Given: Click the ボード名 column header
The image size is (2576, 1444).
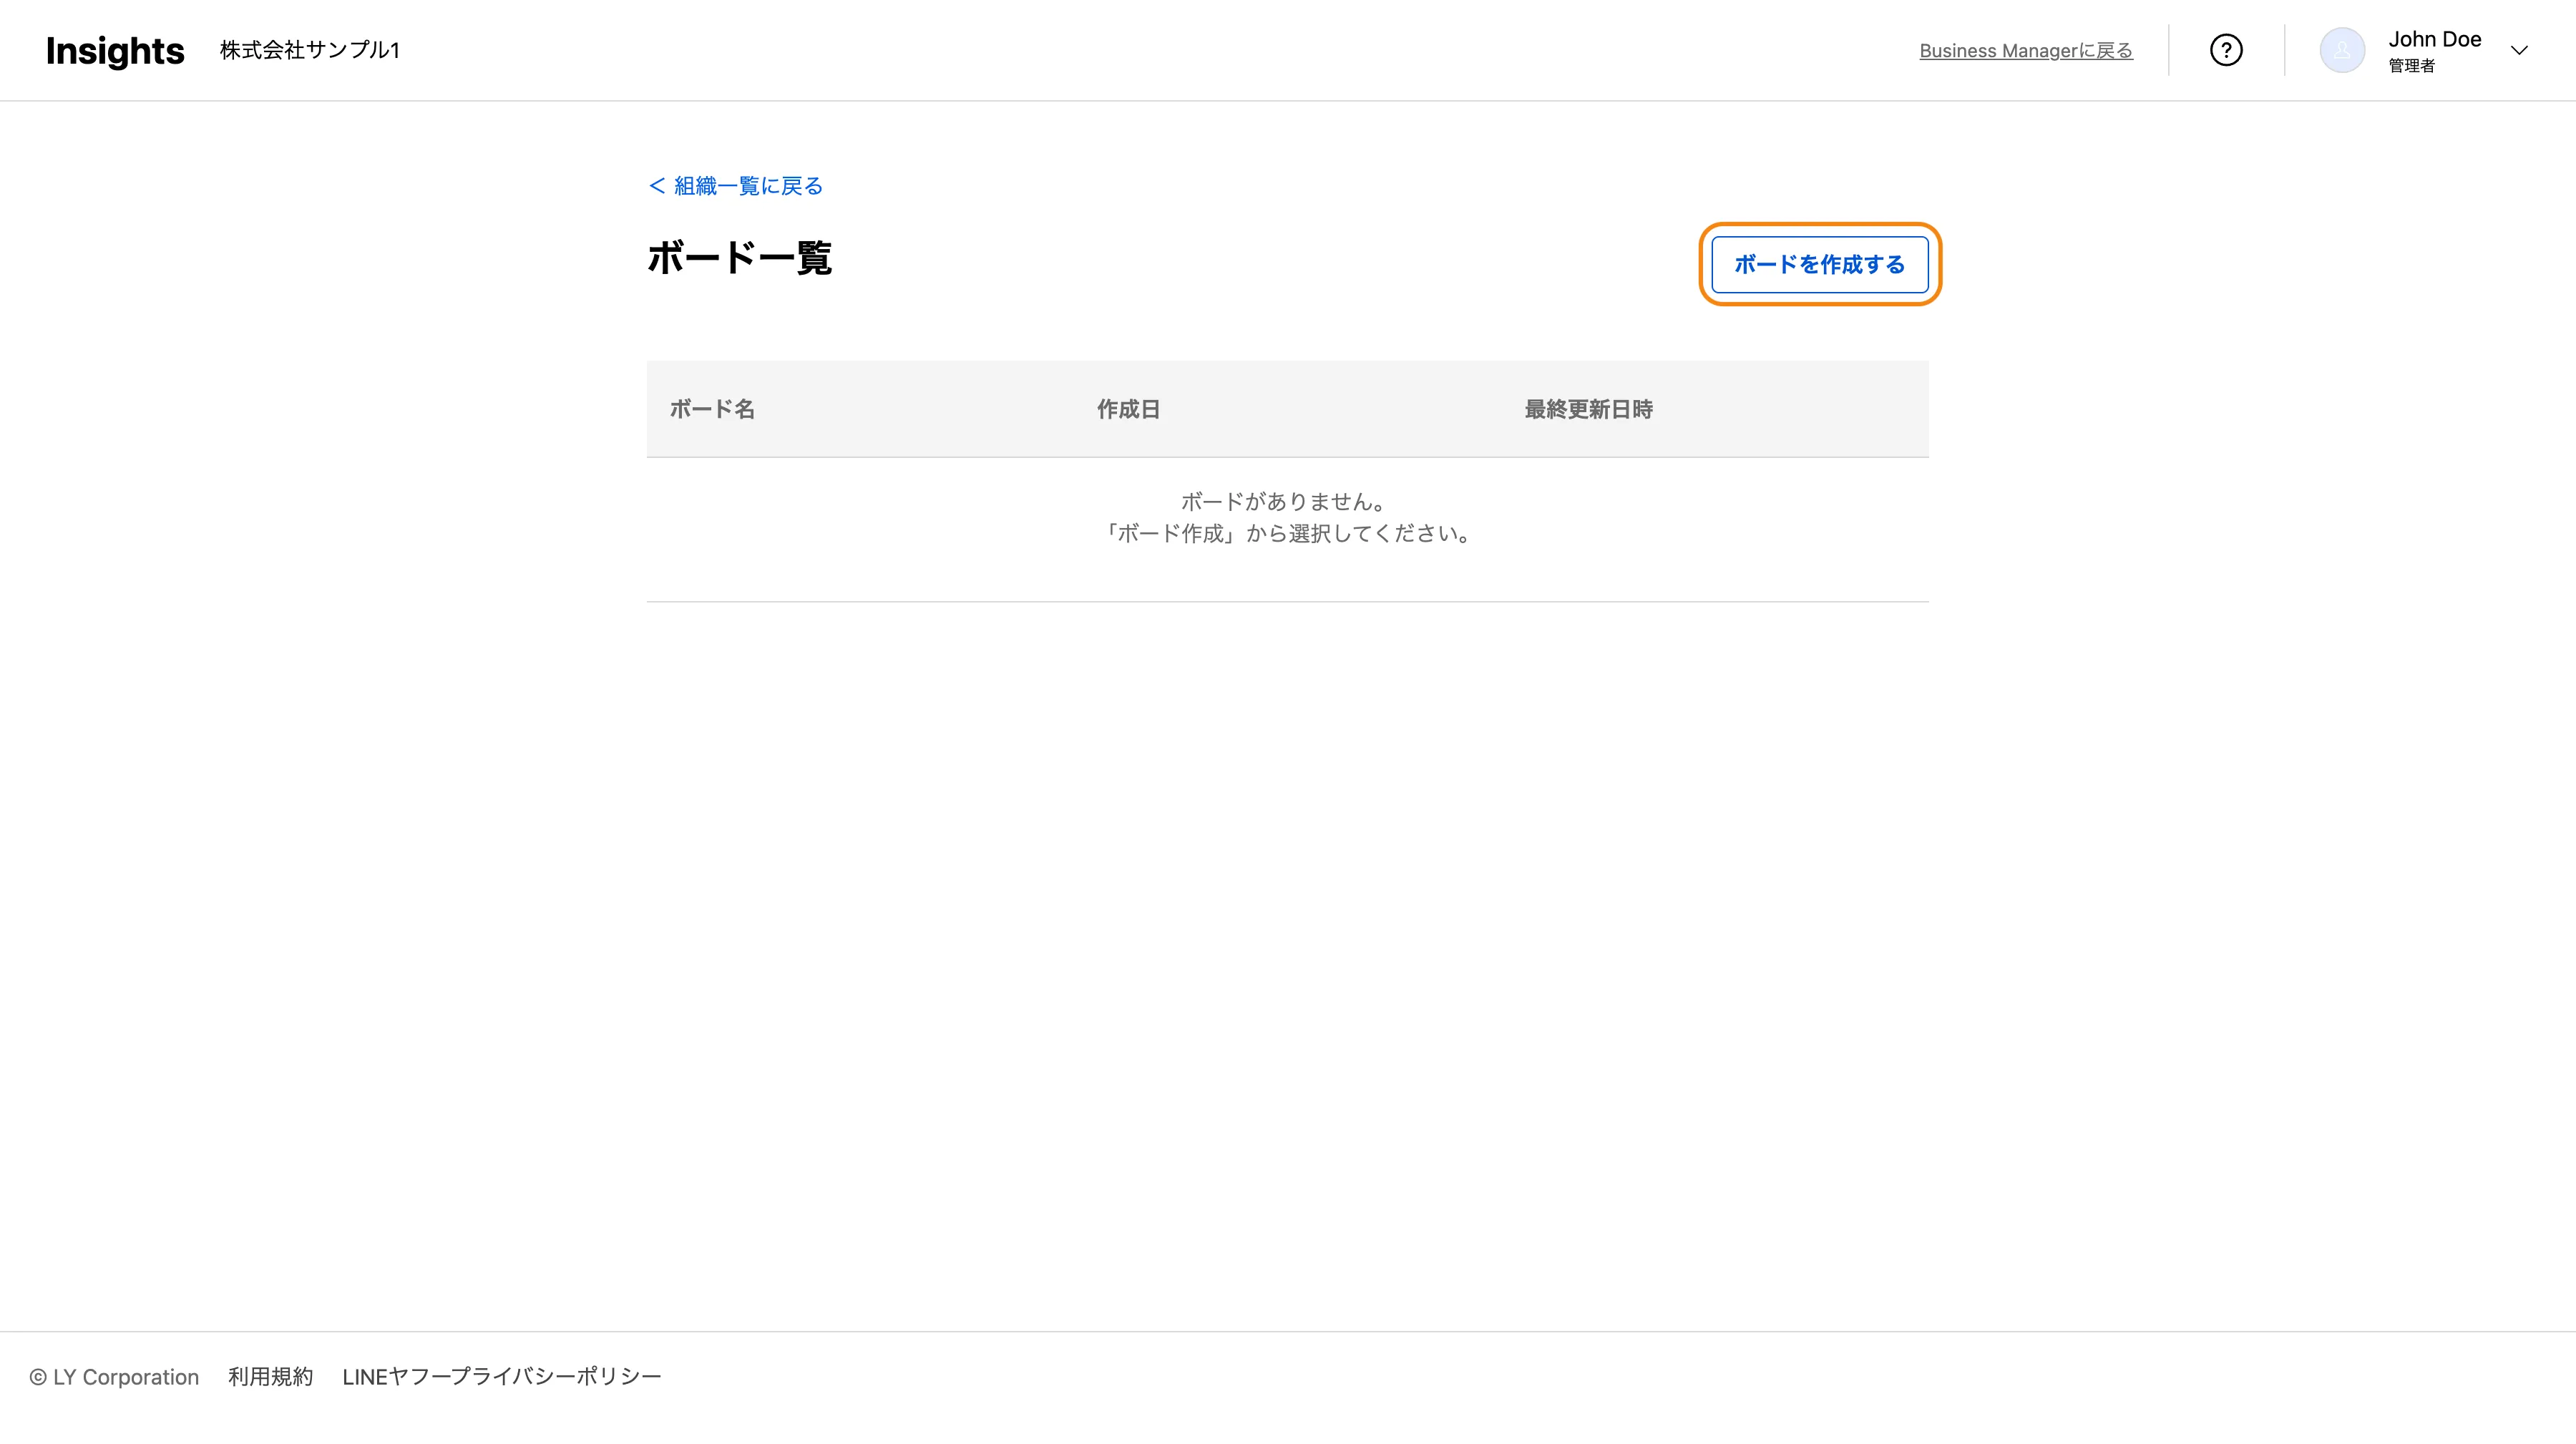Looking at the screenshot, I should (x=712, y=409).
